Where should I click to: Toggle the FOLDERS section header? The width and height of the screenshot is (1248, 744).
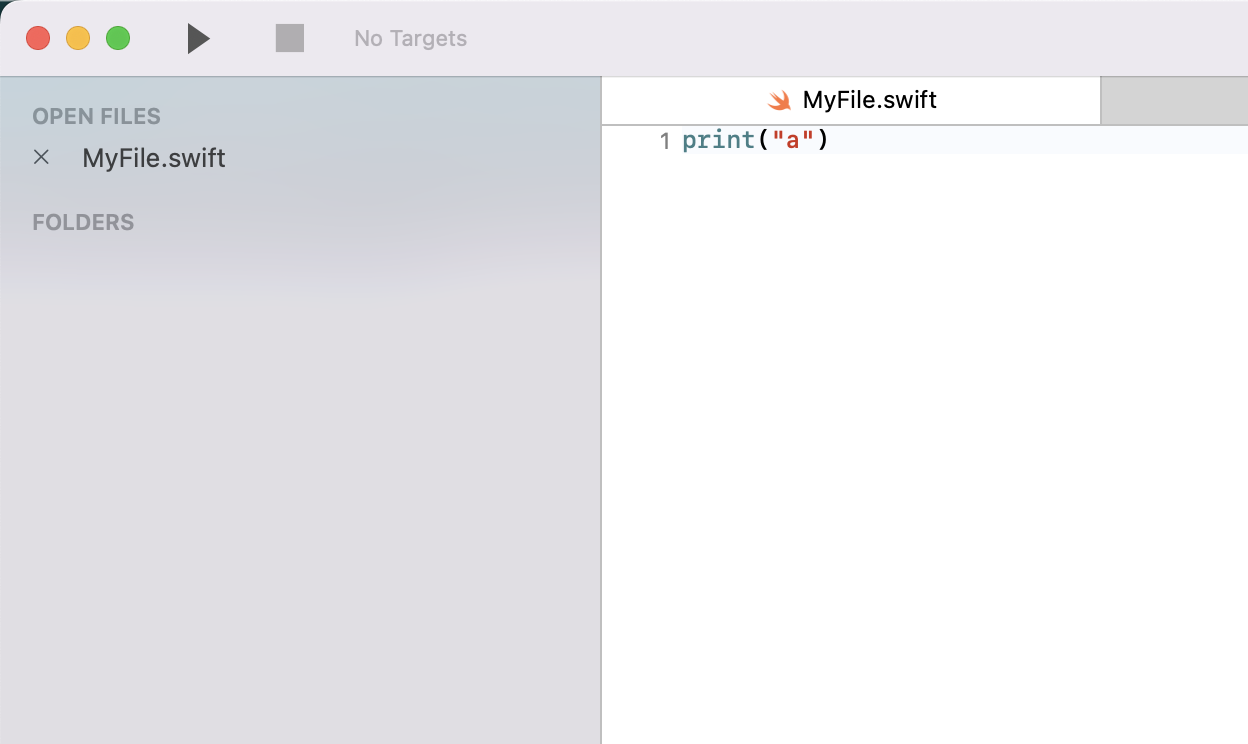tap(83, 222)
